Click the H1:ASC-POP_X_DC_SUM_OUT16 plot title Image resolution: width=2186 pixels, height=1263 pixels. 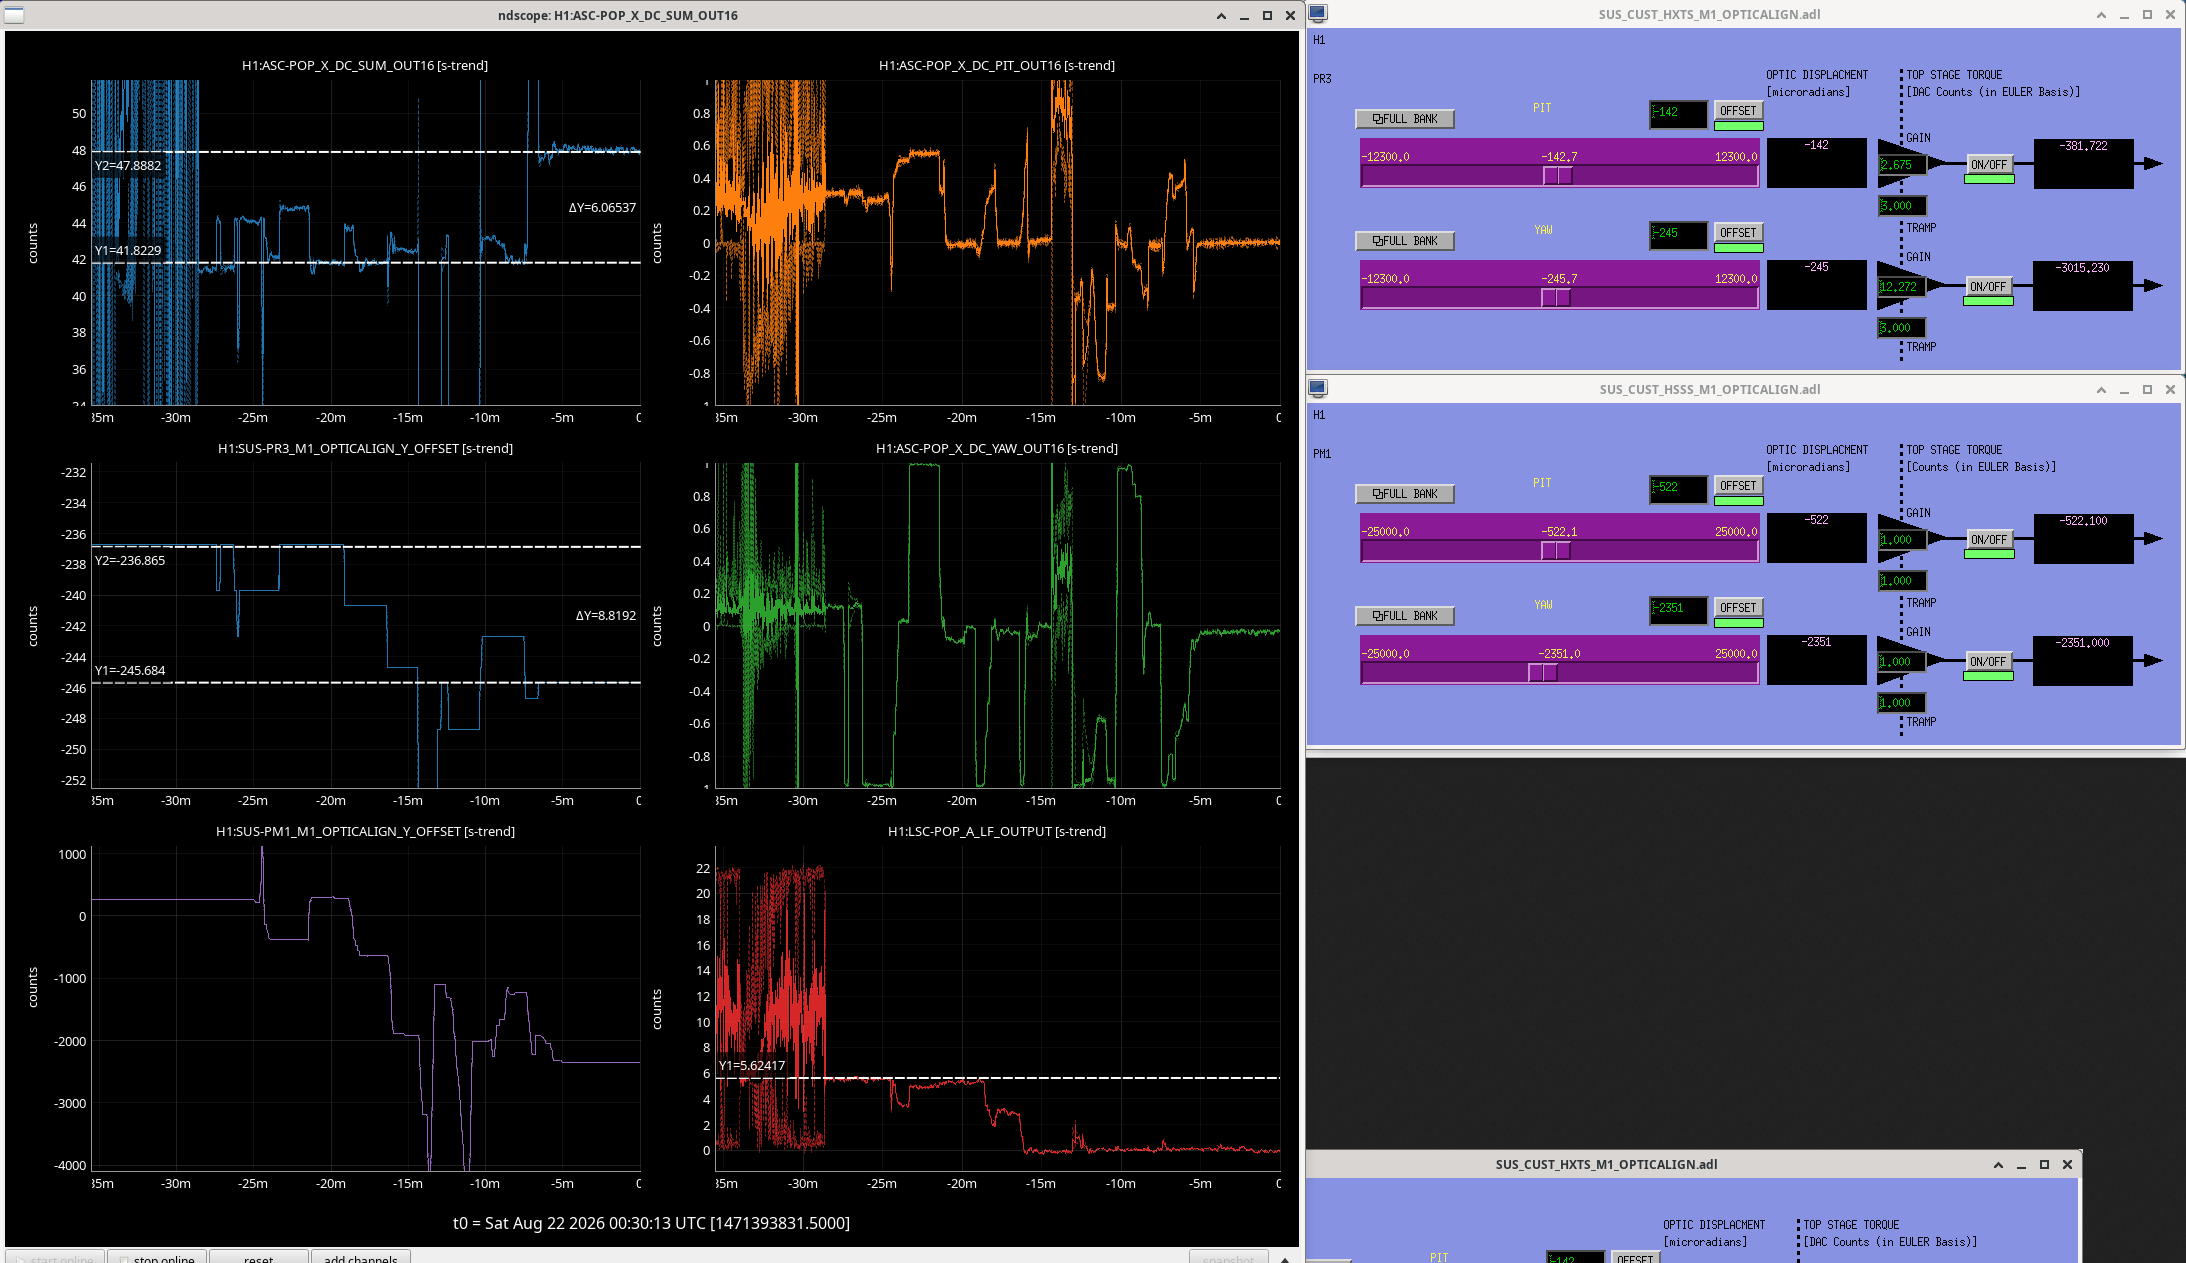[x=365, y=66]
